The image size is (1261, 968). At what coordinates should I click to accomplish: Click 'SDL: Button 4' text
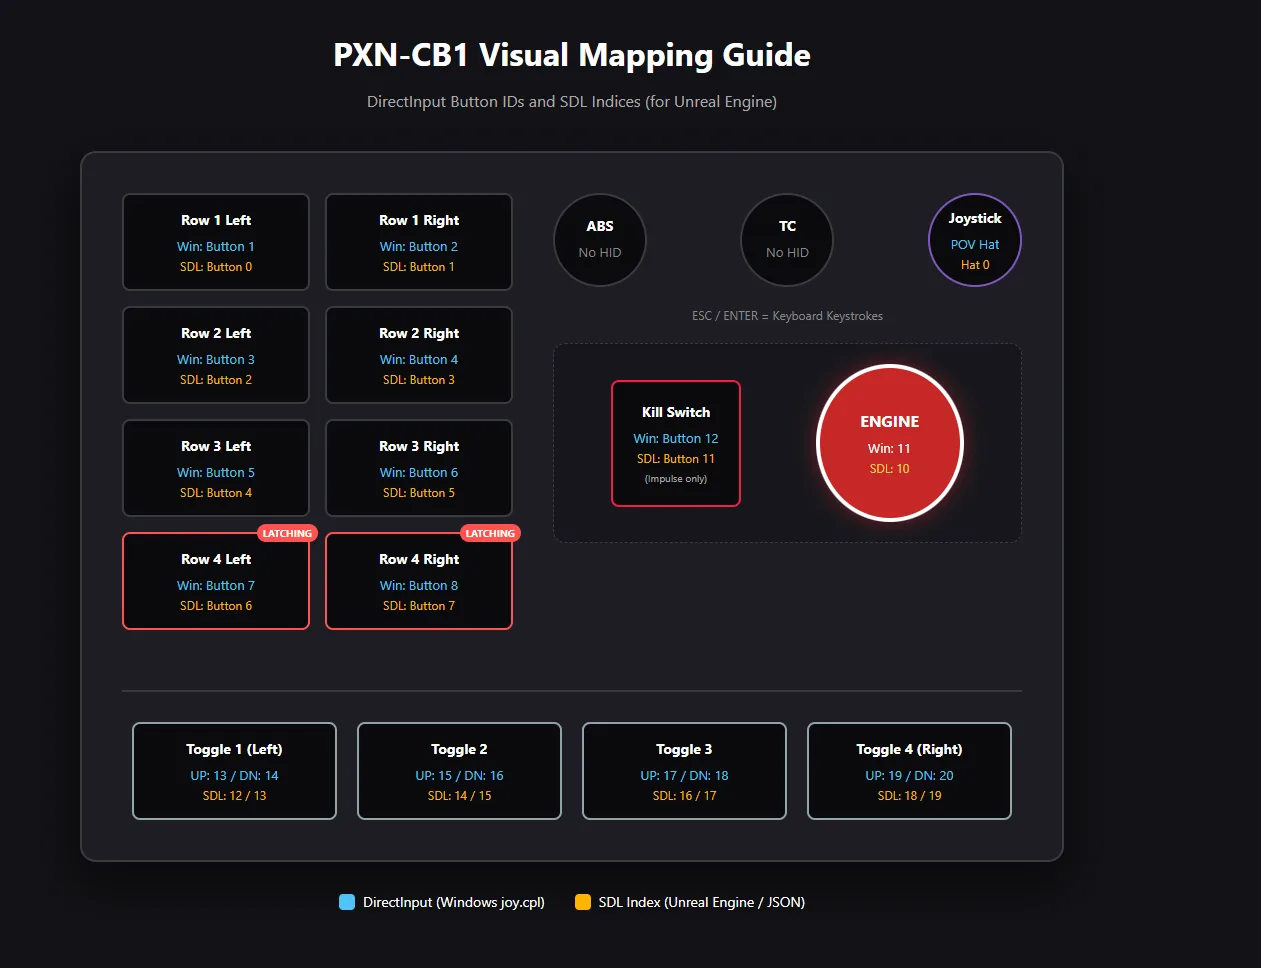216,493
